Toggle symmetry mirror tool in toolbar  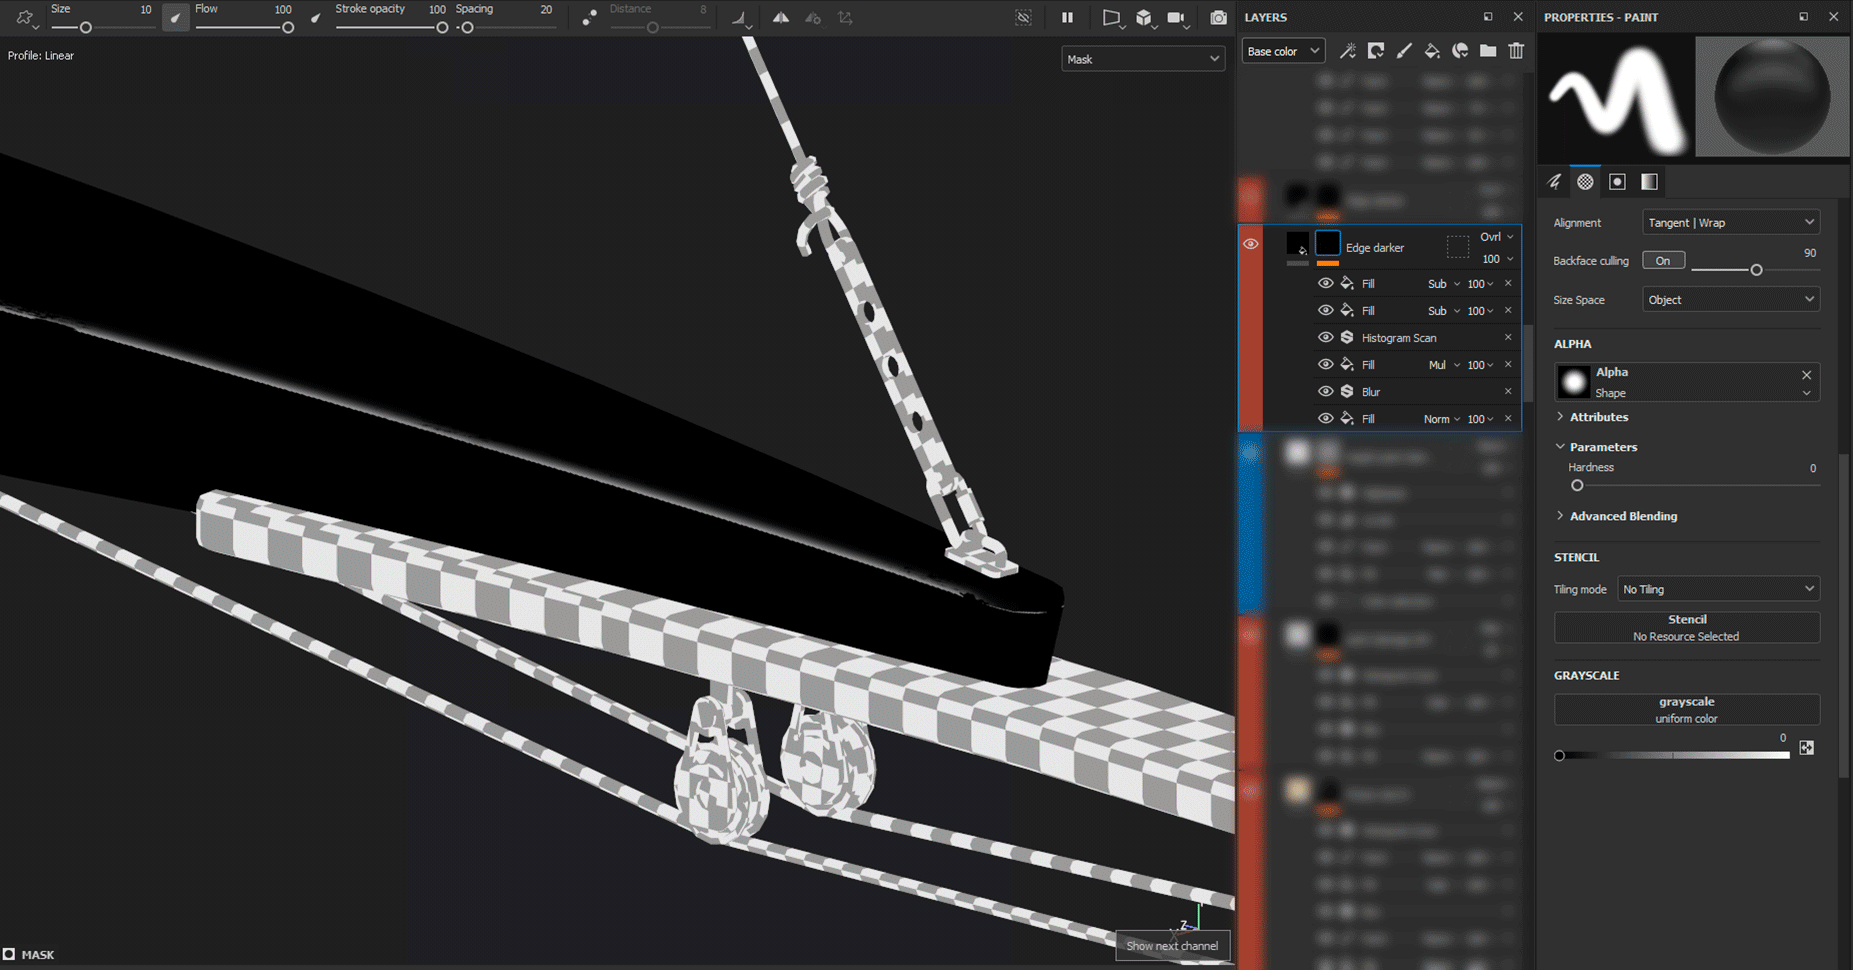click(x=780, y=18)
